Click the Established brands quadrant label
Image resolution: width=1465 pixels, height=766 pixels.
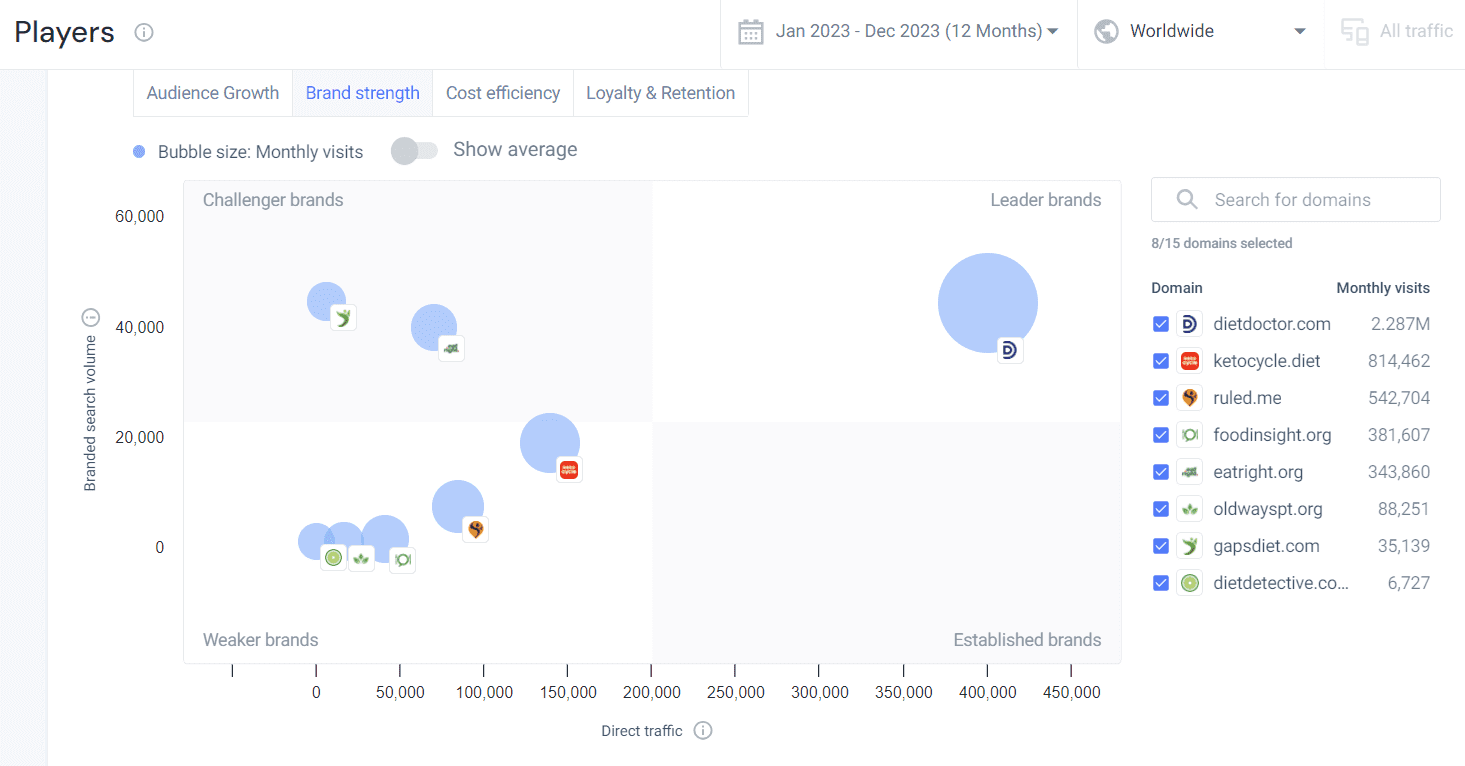(1027, 640)
